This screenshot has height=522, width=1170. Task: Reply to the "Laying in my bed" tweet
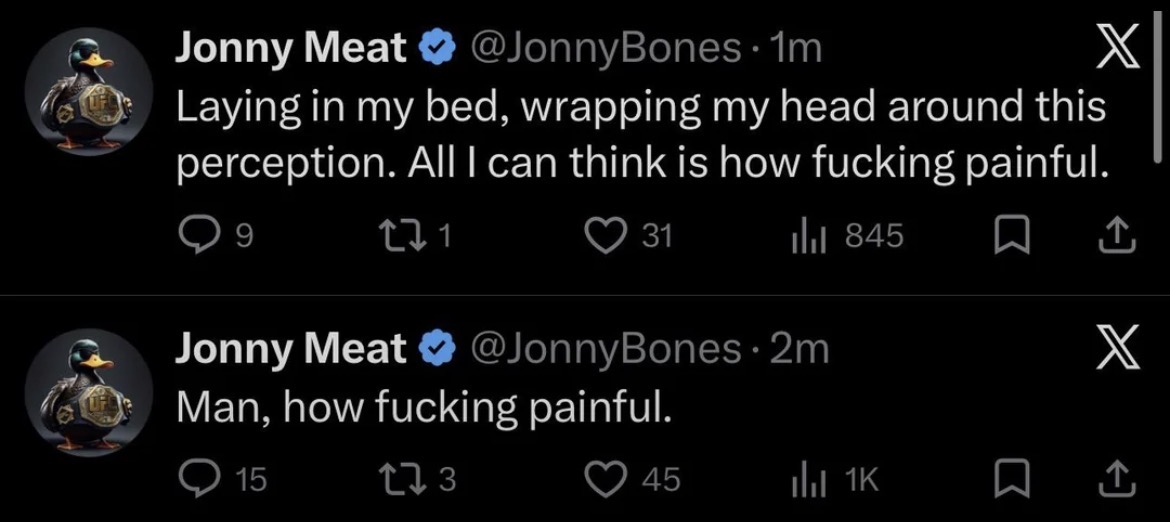tap(194, 235)
